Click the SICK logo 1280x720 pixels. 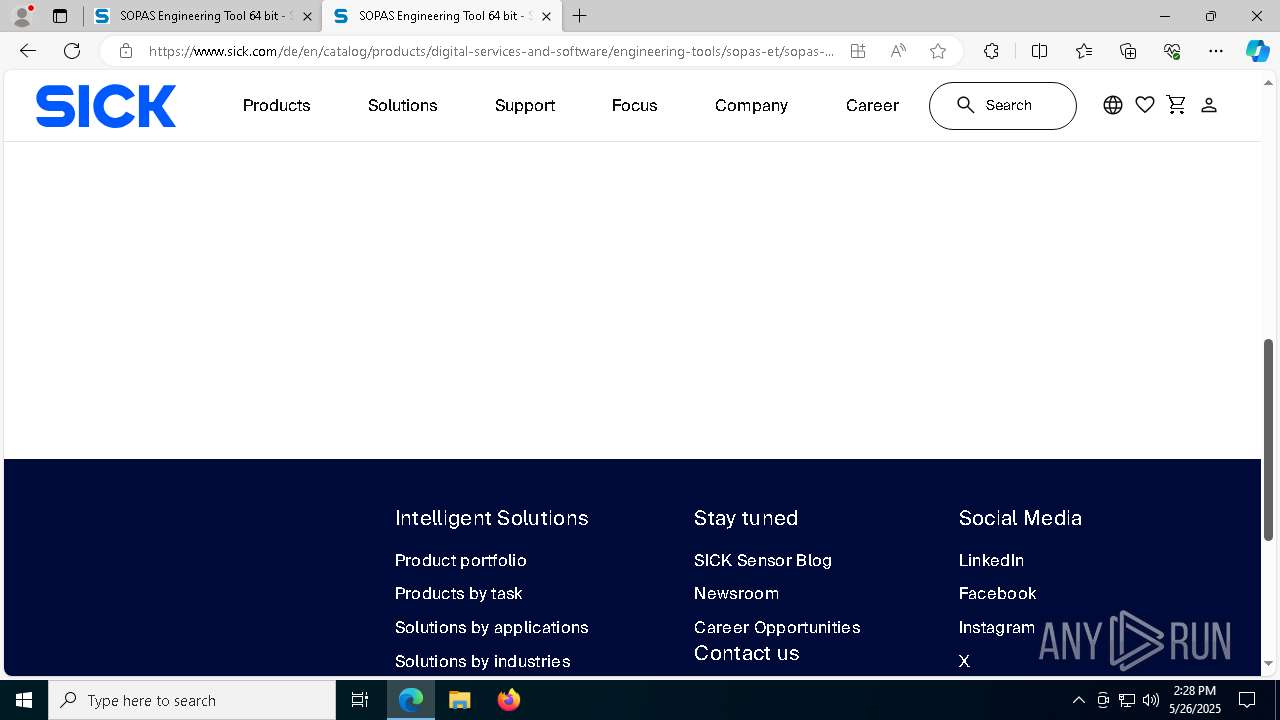click(x=106, y=106)
